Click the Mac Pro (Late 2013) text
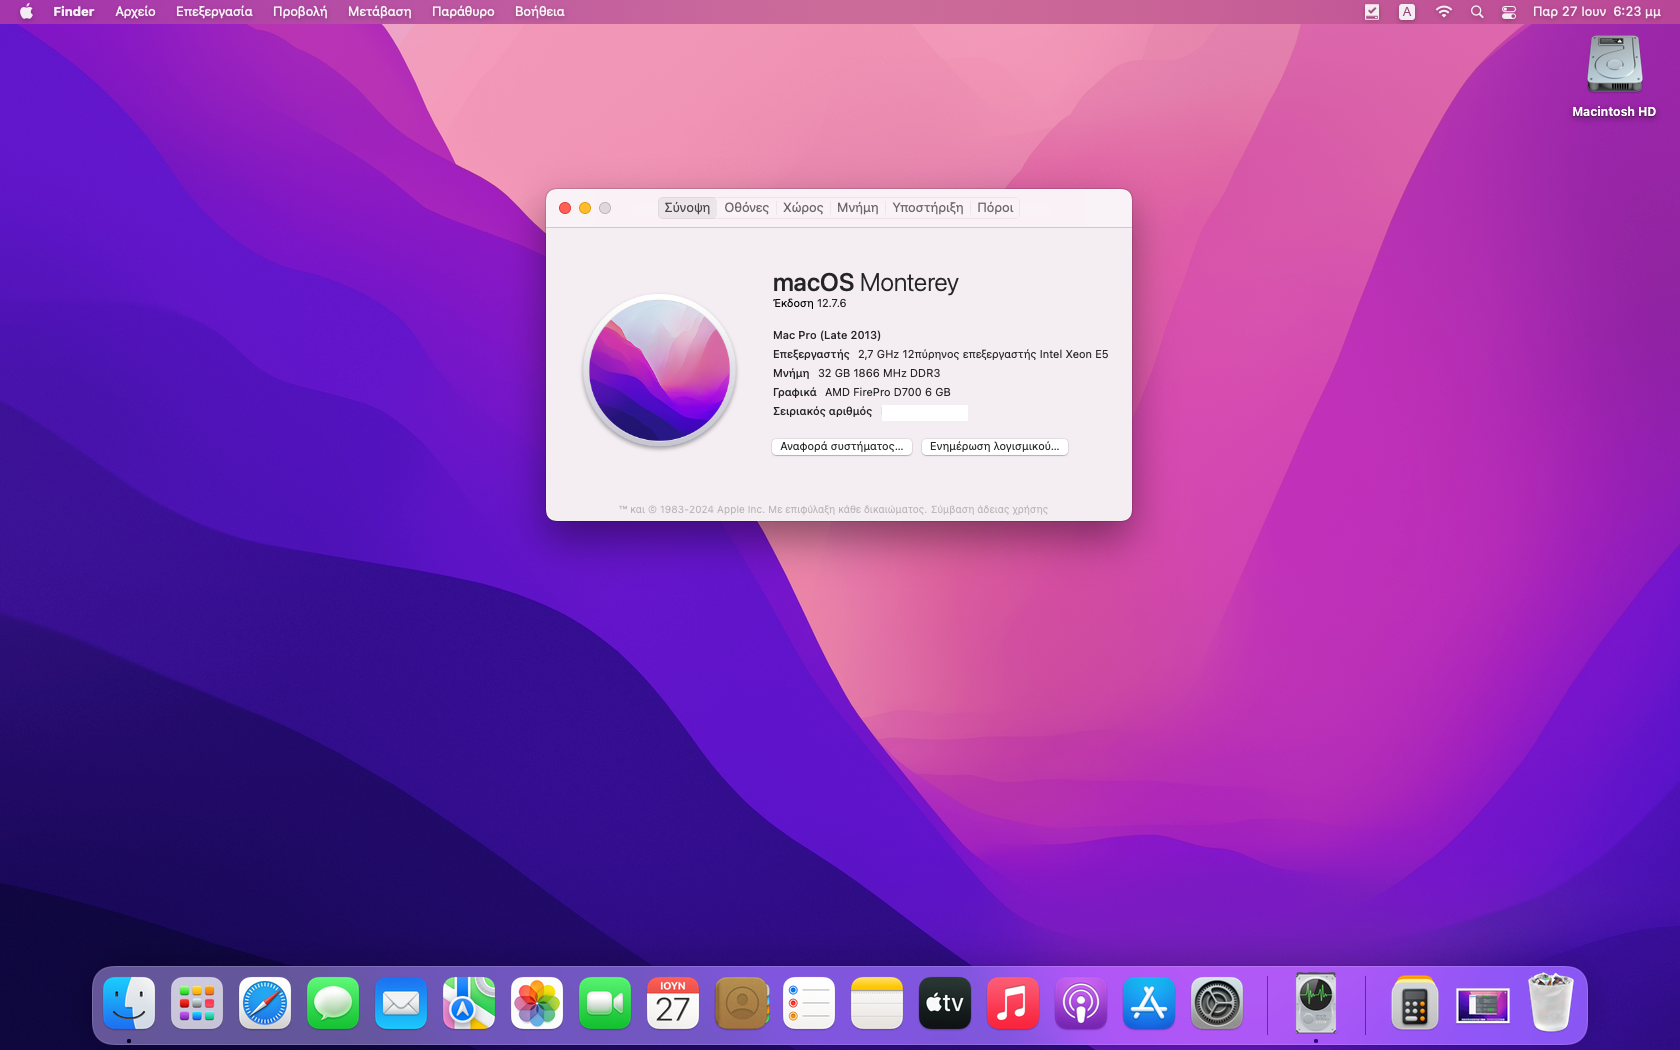The image size is (1680, 1050). (827, 336)
